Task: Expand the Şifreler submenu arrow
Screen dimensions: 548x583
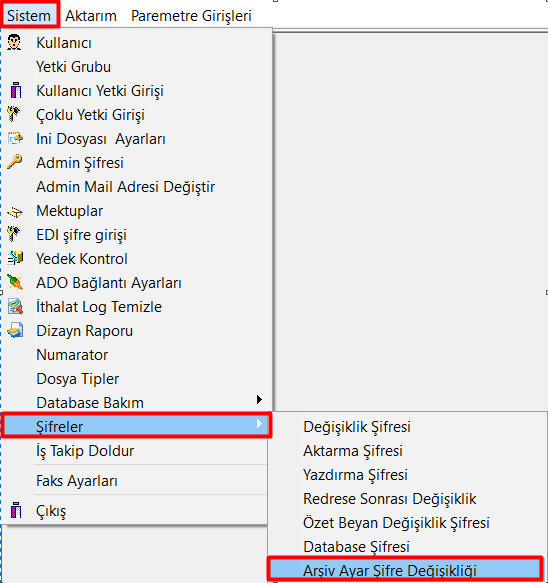Action: click(x=259, y=424)
